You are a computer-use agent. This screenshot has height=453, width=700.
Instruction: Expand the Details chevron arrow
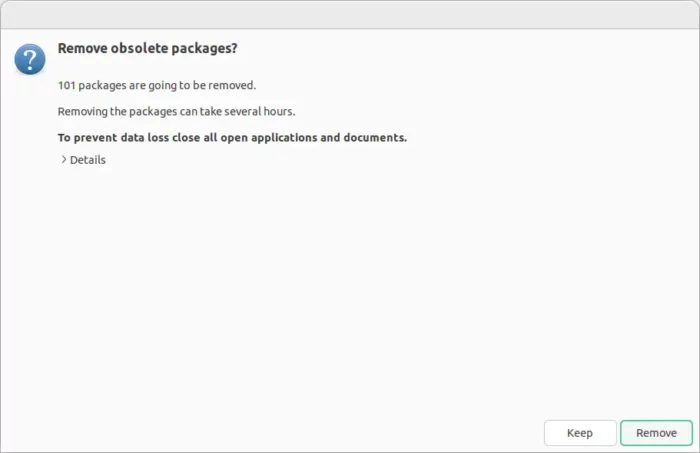(x=64, y=159)
